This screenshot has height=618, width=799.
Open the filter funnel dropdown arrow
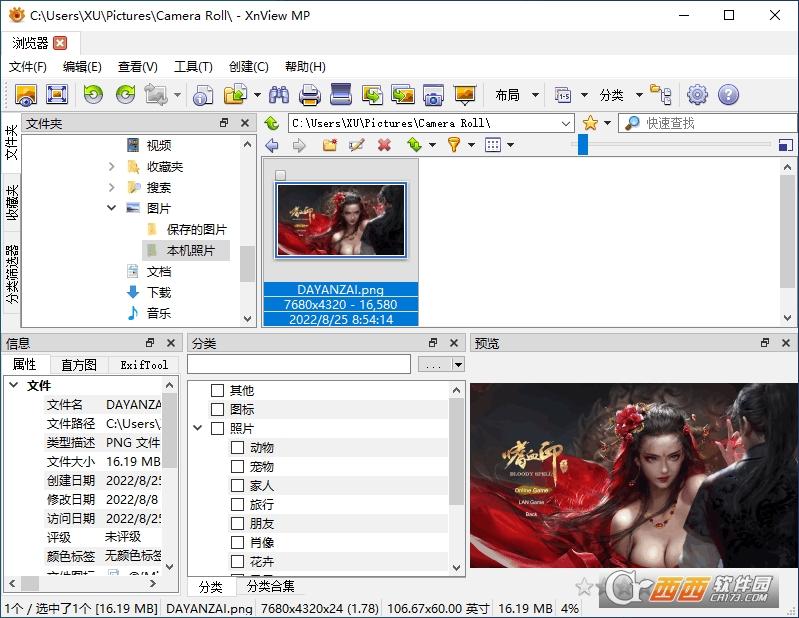coord(471,145)
